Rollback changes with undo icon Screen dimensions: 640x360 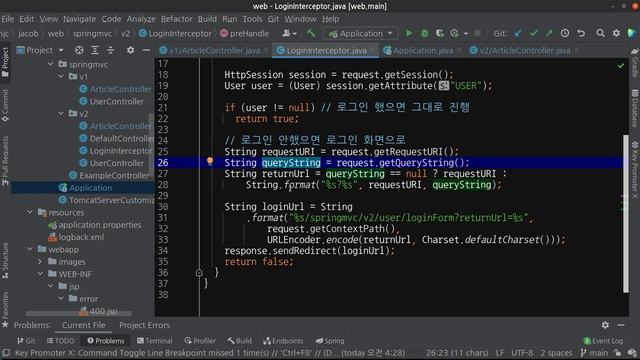pos(581,33)
